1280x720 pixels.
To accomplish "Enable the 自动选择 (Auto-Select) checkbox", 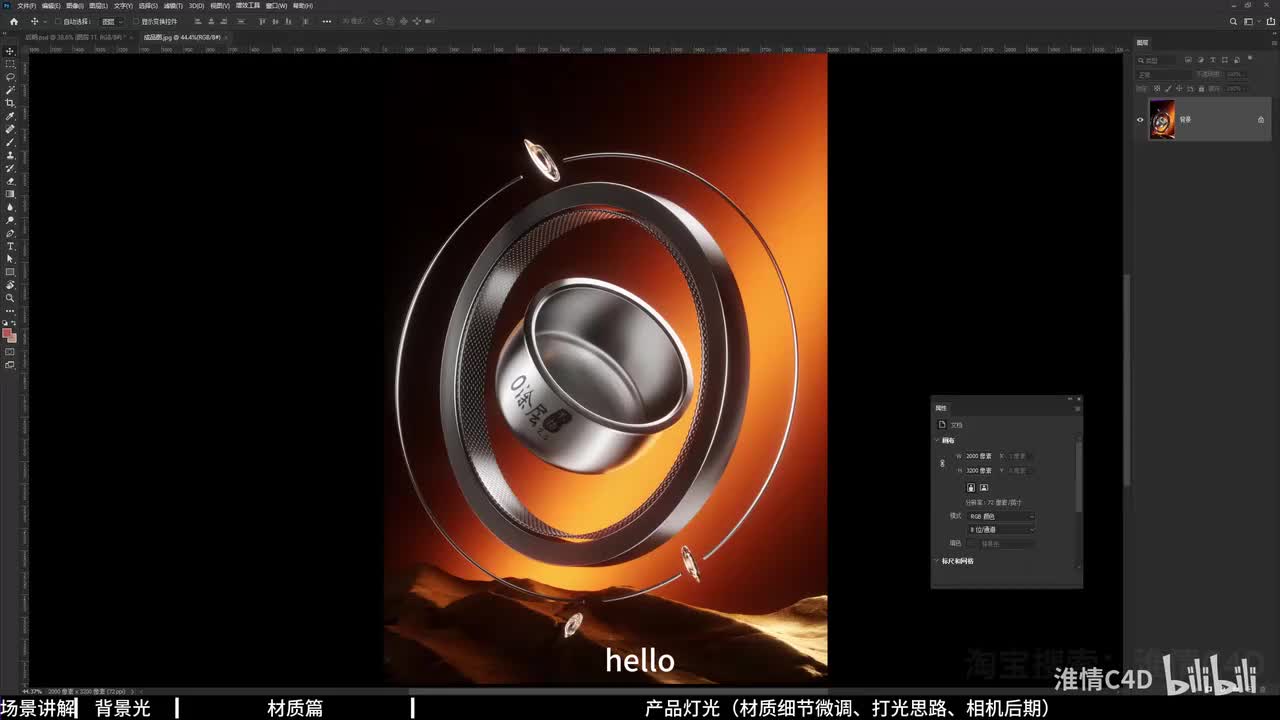I will tap(57, 21).
